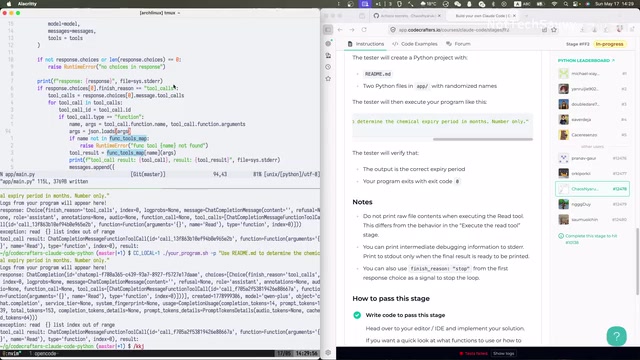
Task: Toggle the browser sidebar panel
Action: point(328,30)
